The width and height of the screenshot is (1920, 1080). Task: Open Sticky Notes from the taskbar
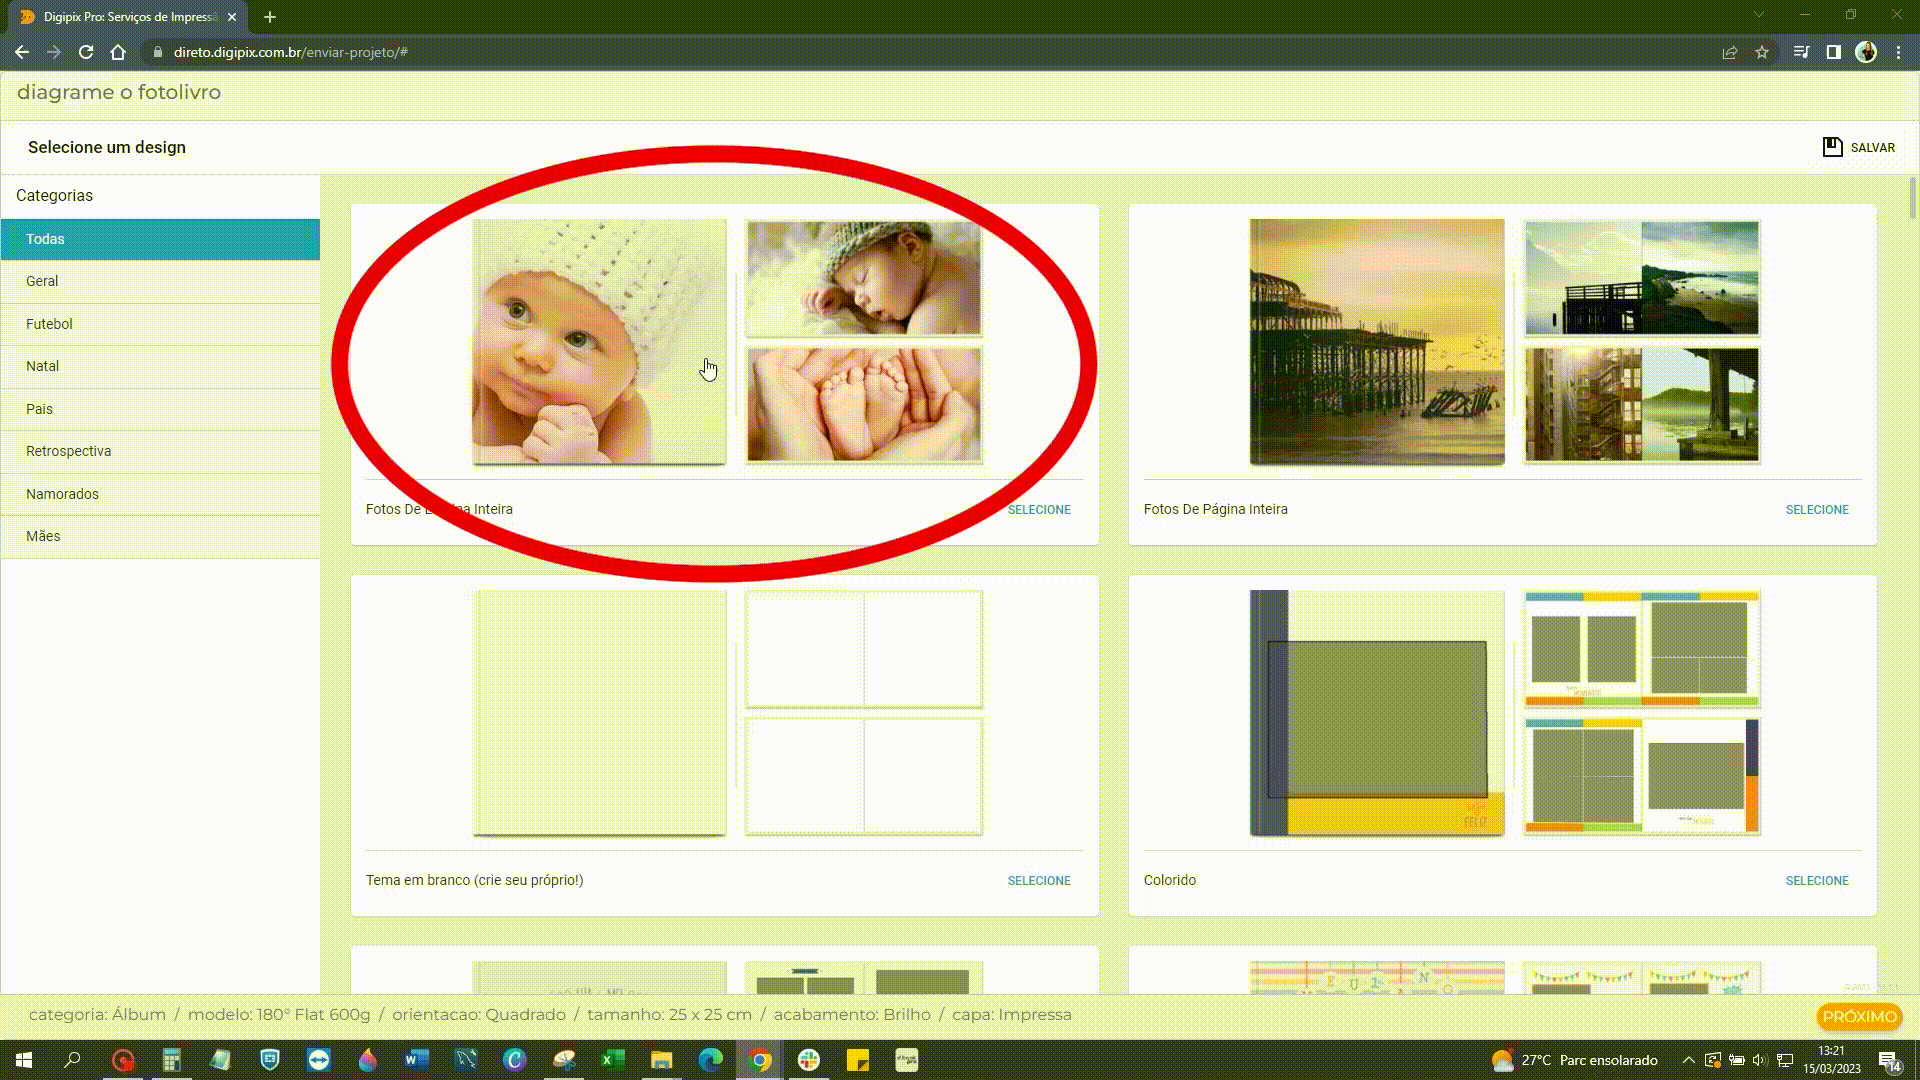[858, 1060]
